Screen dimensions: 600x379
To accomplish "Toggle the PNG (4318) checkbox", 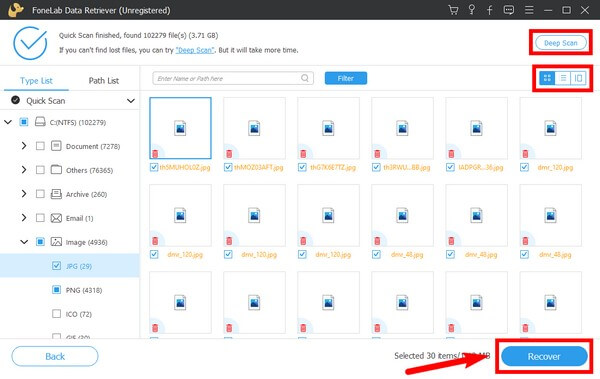I will (56, 289).
